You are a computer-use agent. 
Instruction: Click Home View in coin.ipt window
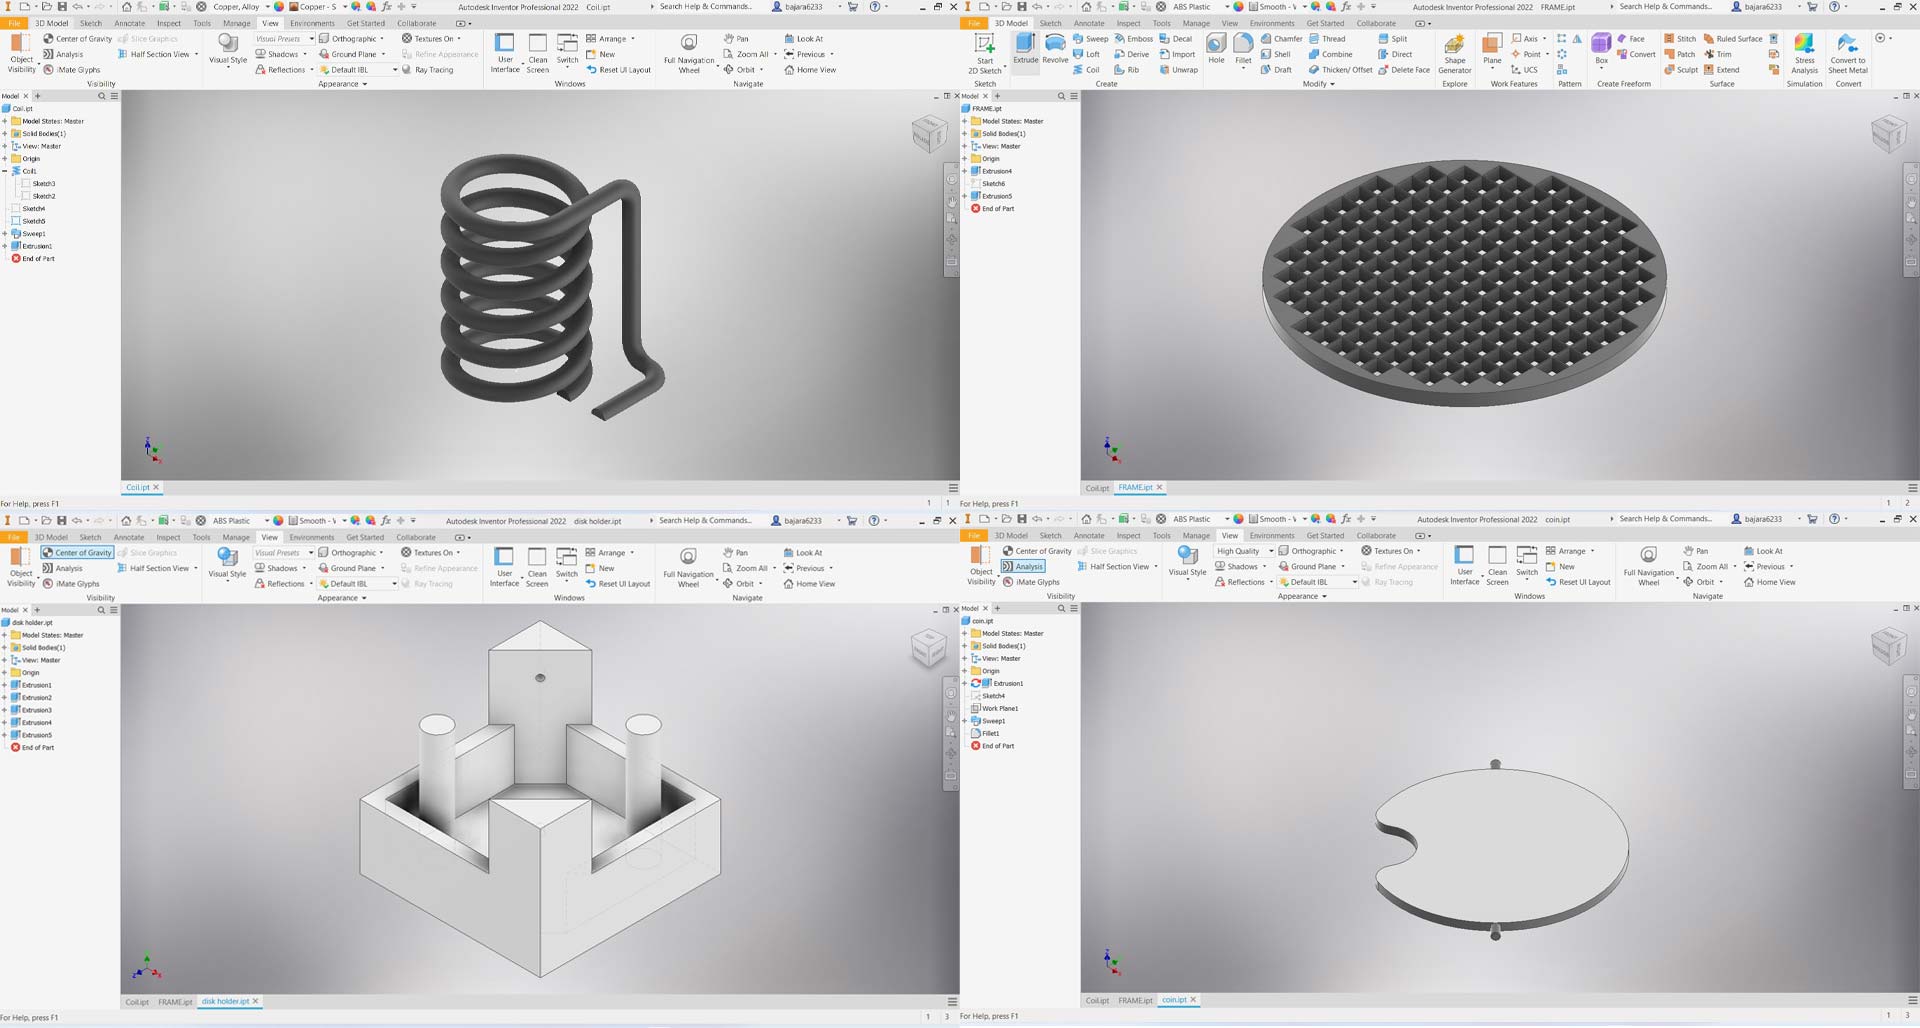pos(1769,582)
